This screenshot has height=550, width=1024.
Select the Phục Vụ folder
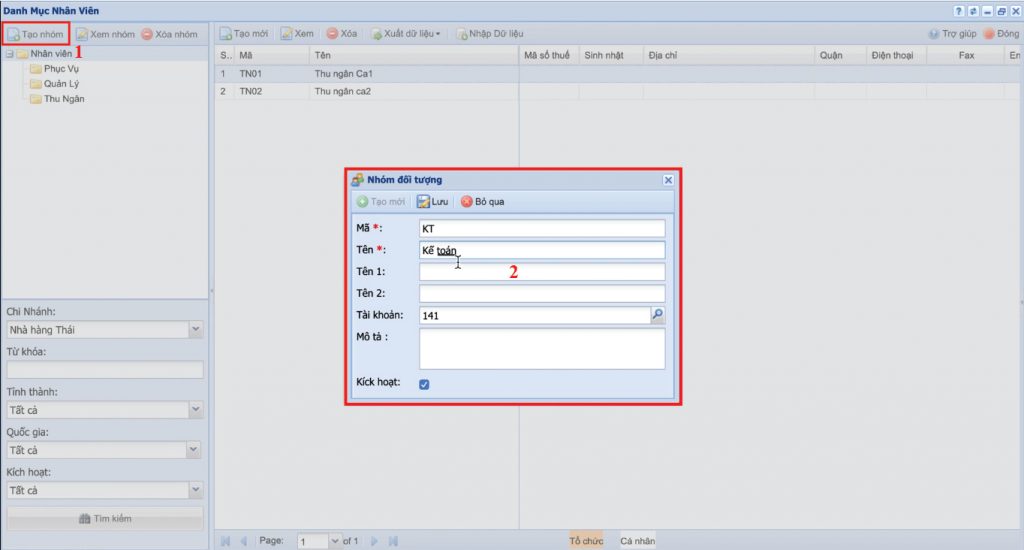55,69
